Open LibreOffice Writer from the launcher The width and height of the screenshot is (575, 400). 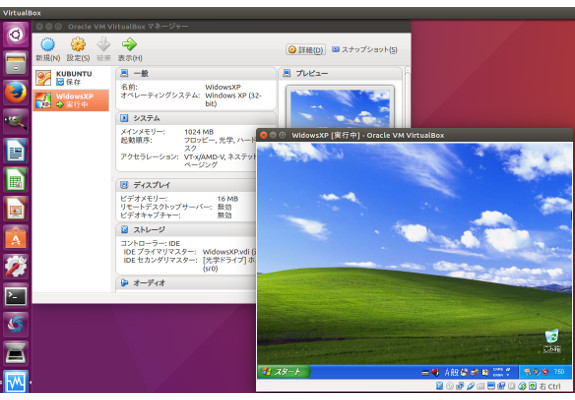(16, 150)
